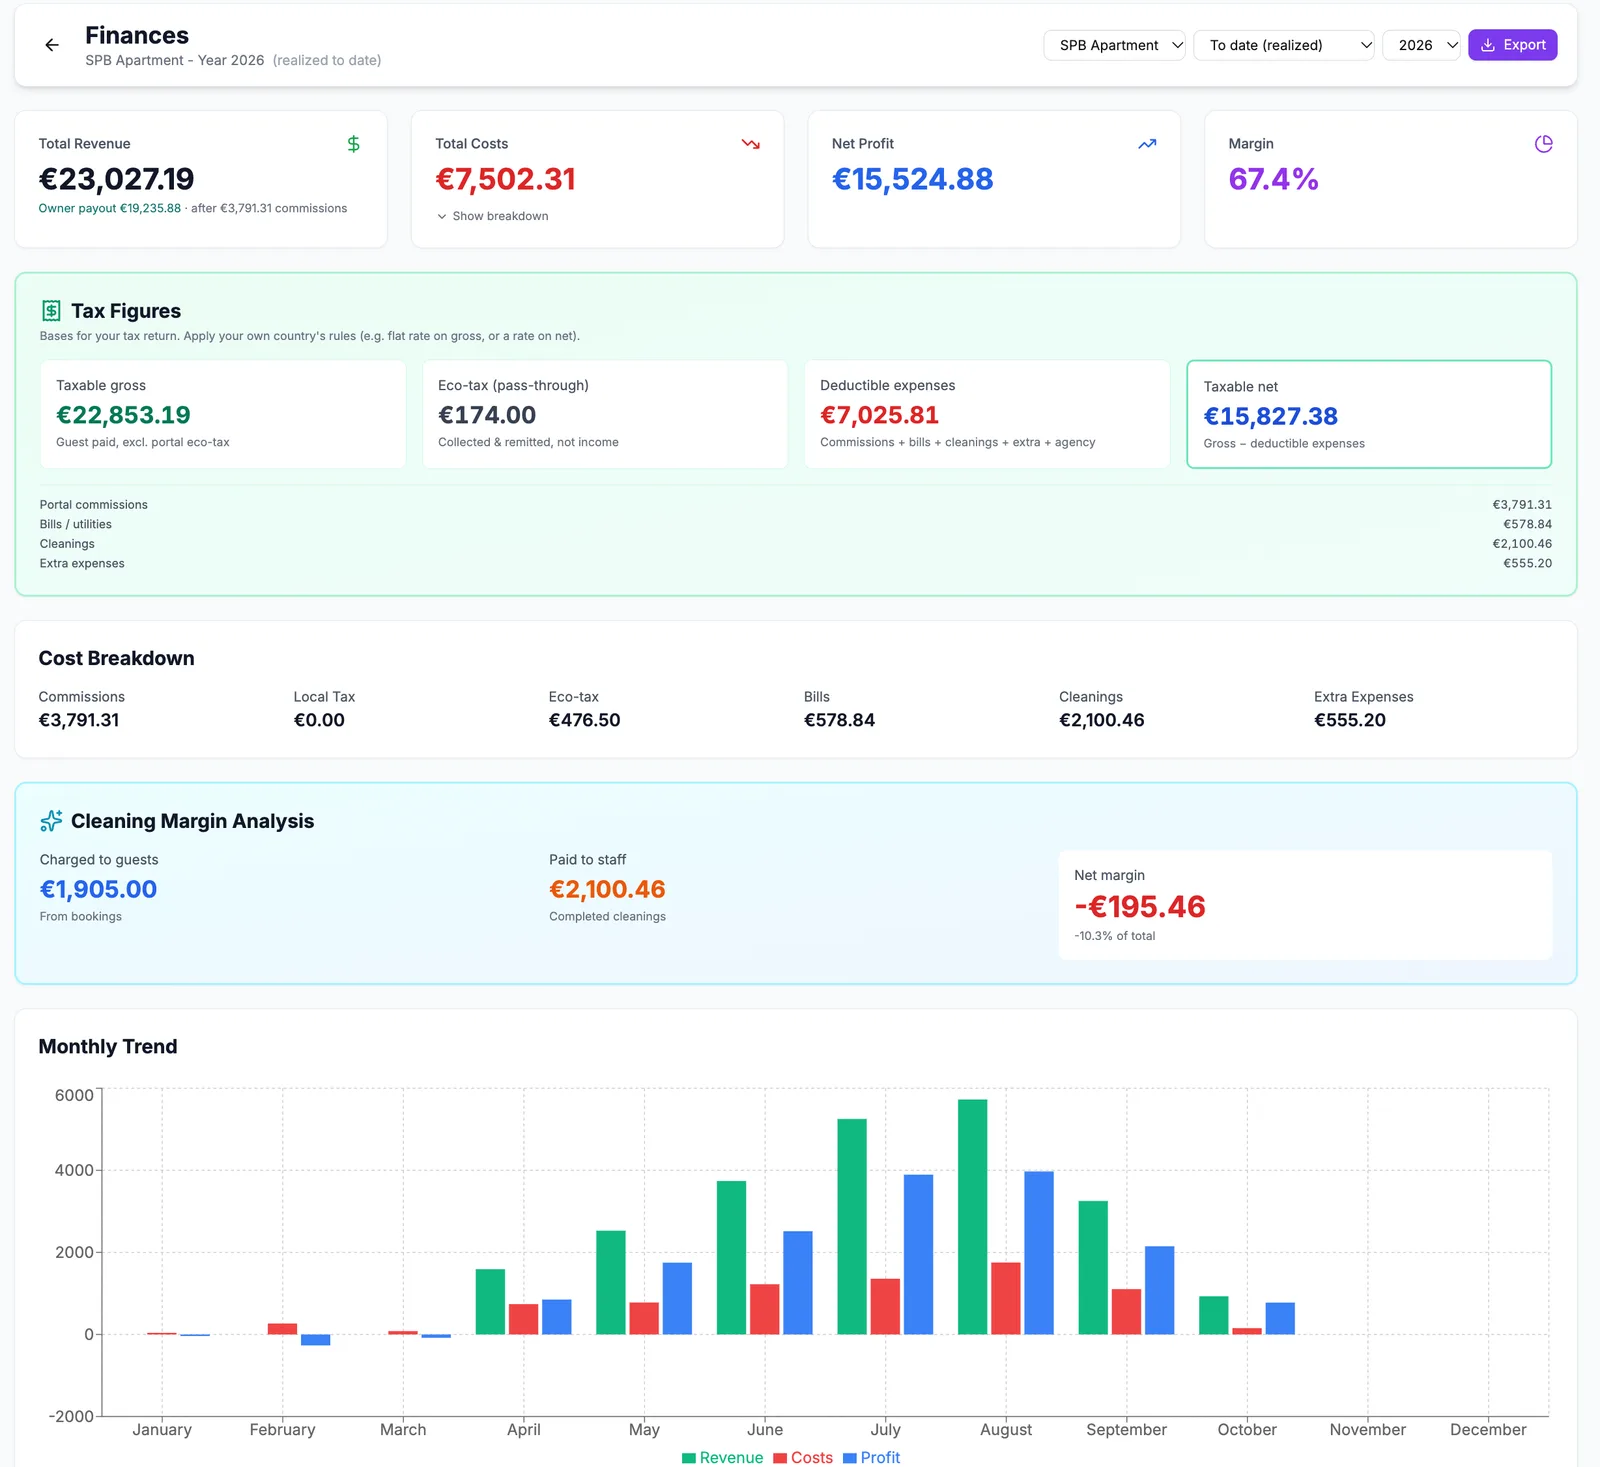Click Owner payout €19,235.88 text
Screen dimensions: 1600x1467
[x=110, y=208]
